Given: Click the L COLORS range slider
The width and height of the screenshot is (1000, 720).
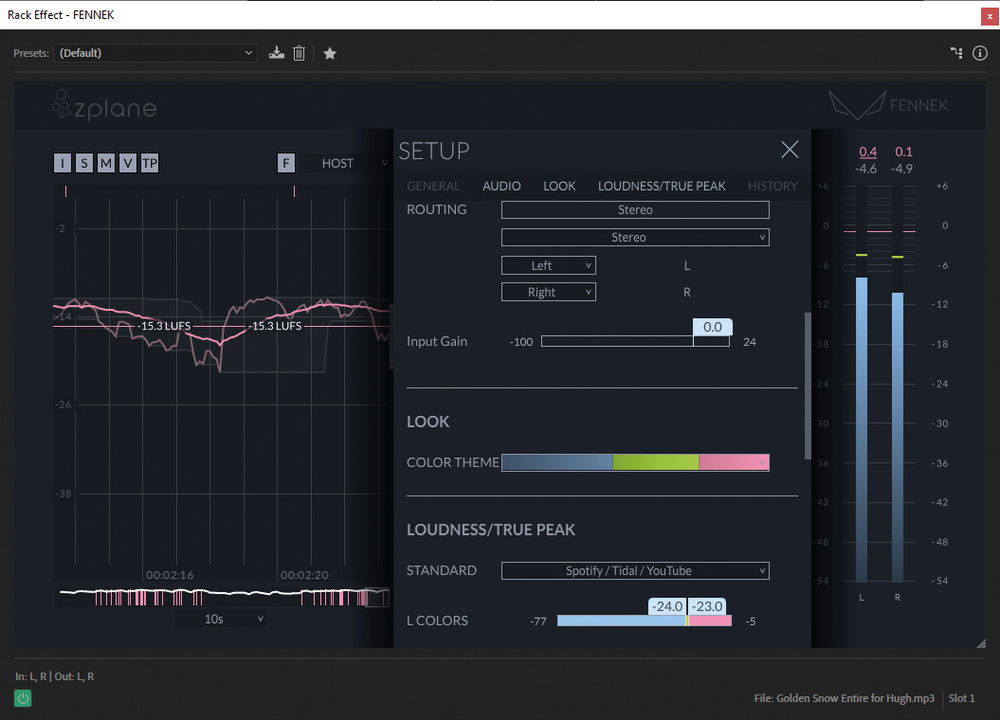Looking at the screenshot, I should [x=644, y=621].
